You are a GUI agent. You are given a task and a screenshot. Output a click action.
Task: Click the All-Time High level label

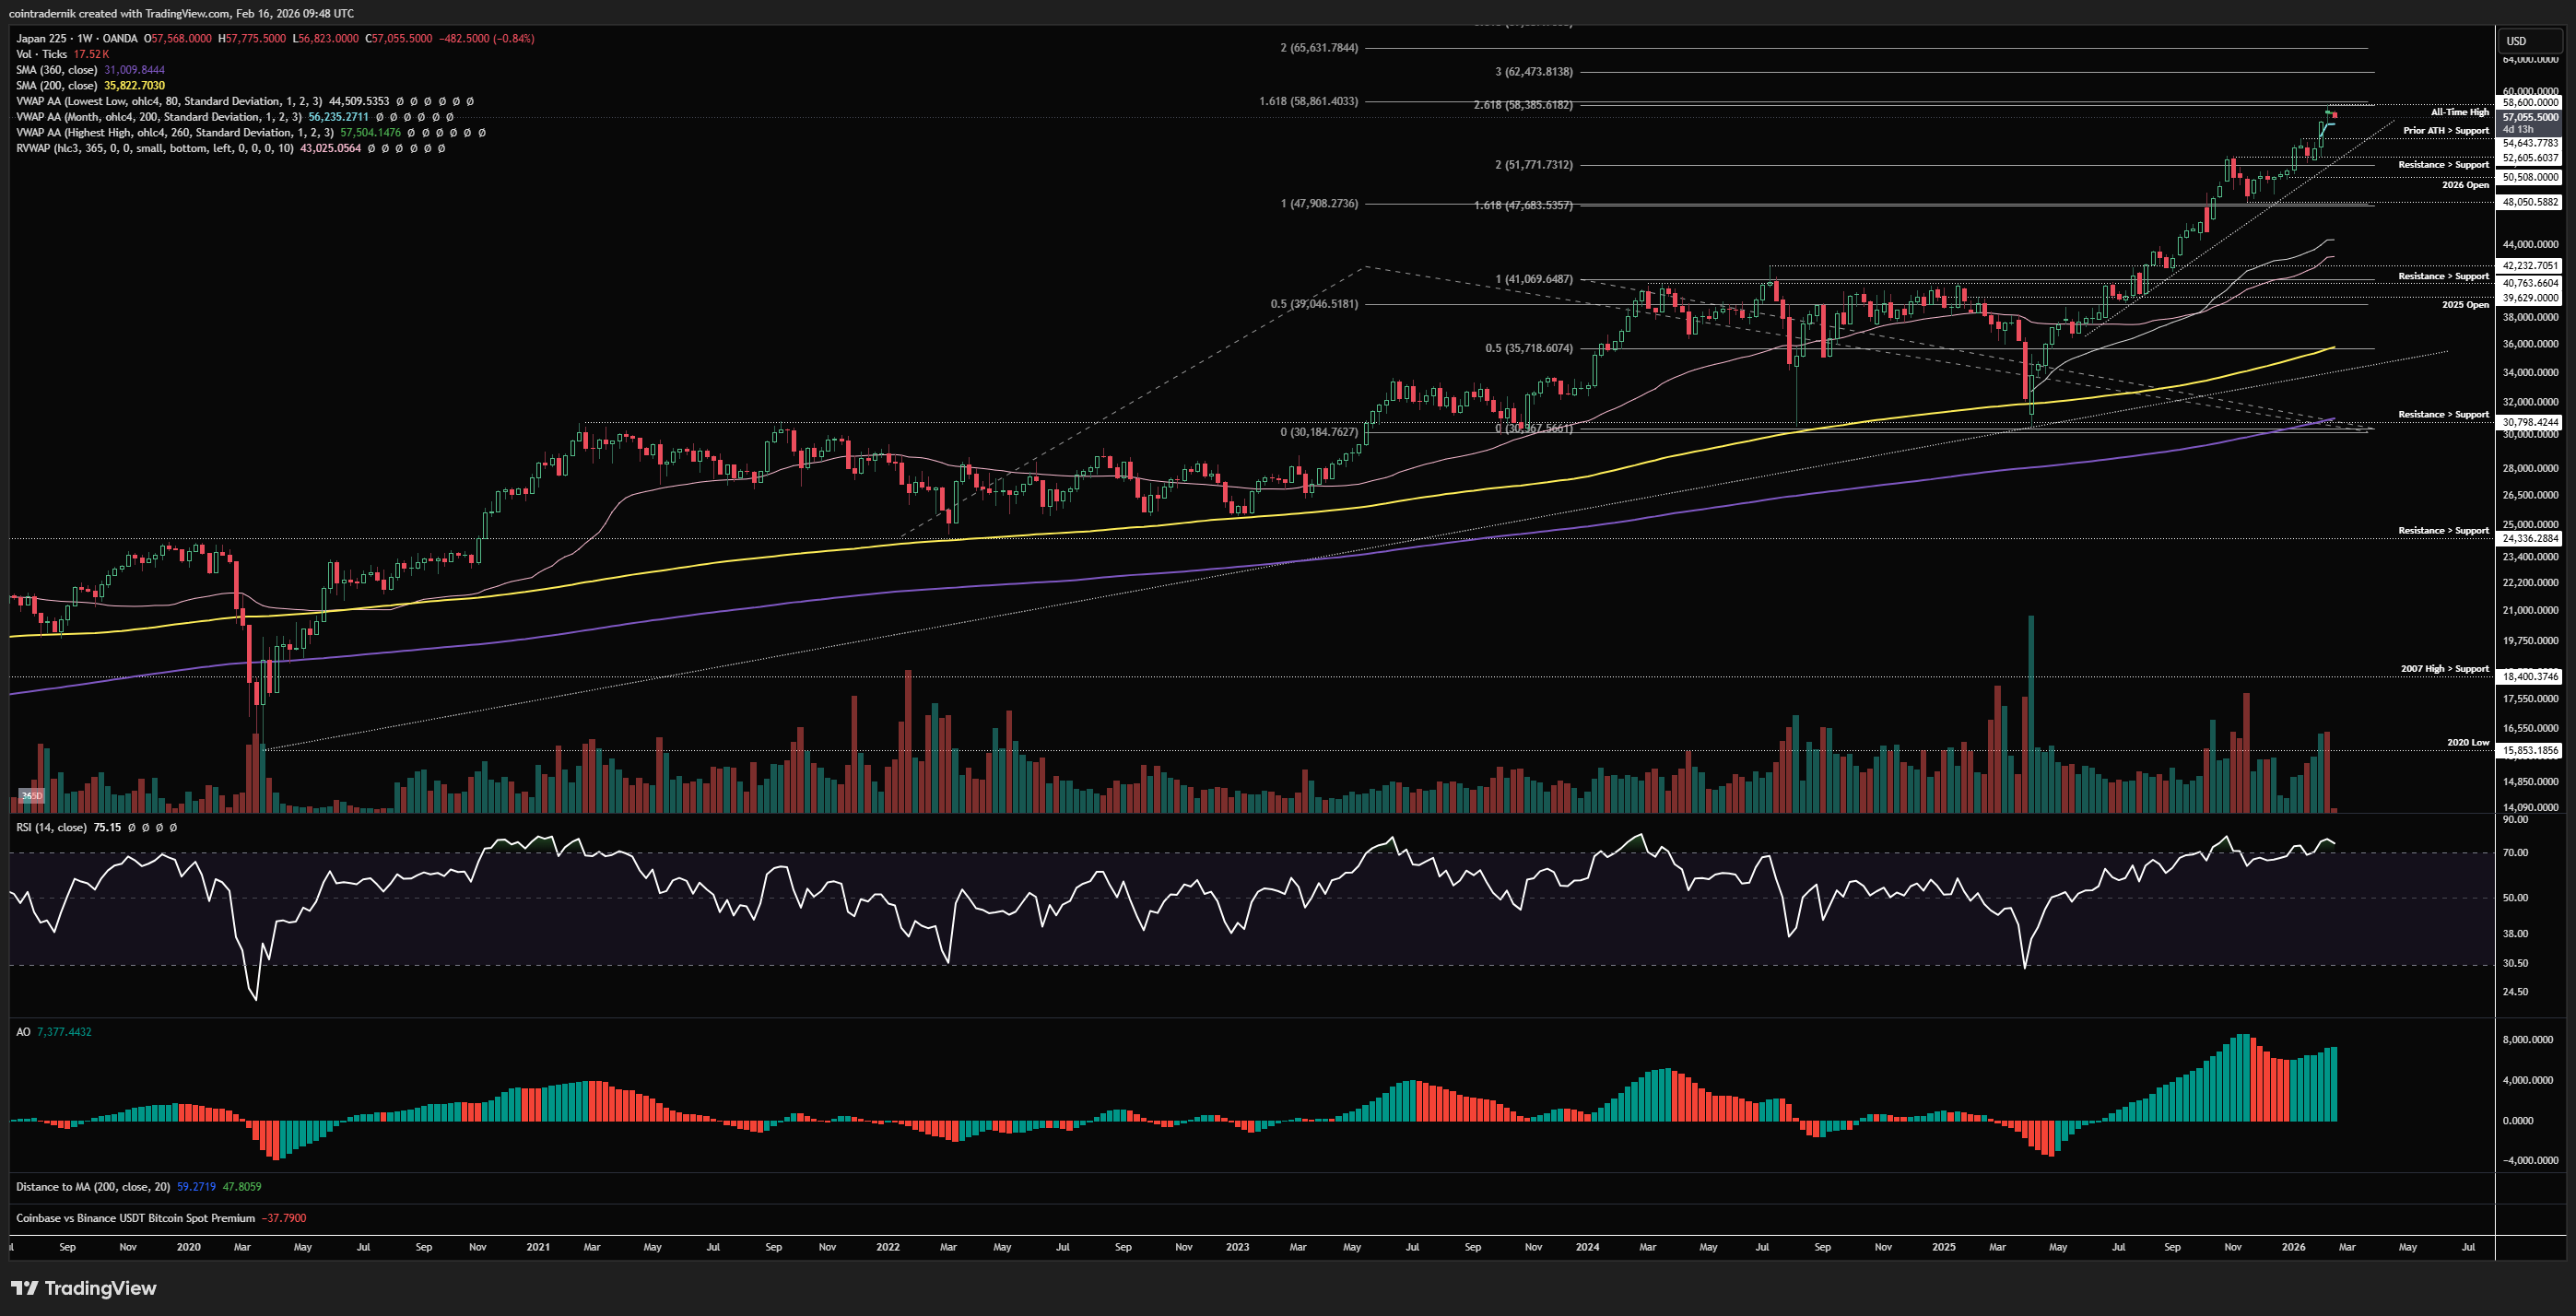(2459, 112)
